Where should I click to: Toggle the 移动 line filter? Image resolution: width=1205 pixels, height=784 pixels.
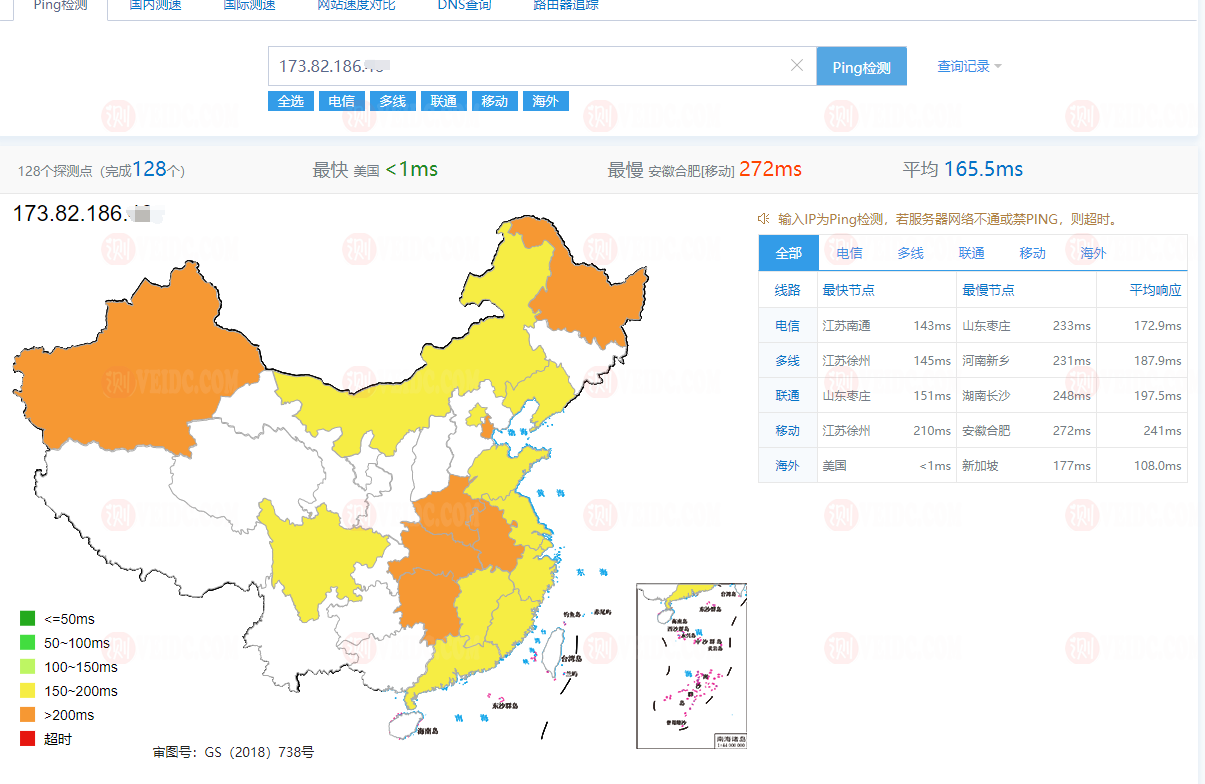click(x=494, y=100)
